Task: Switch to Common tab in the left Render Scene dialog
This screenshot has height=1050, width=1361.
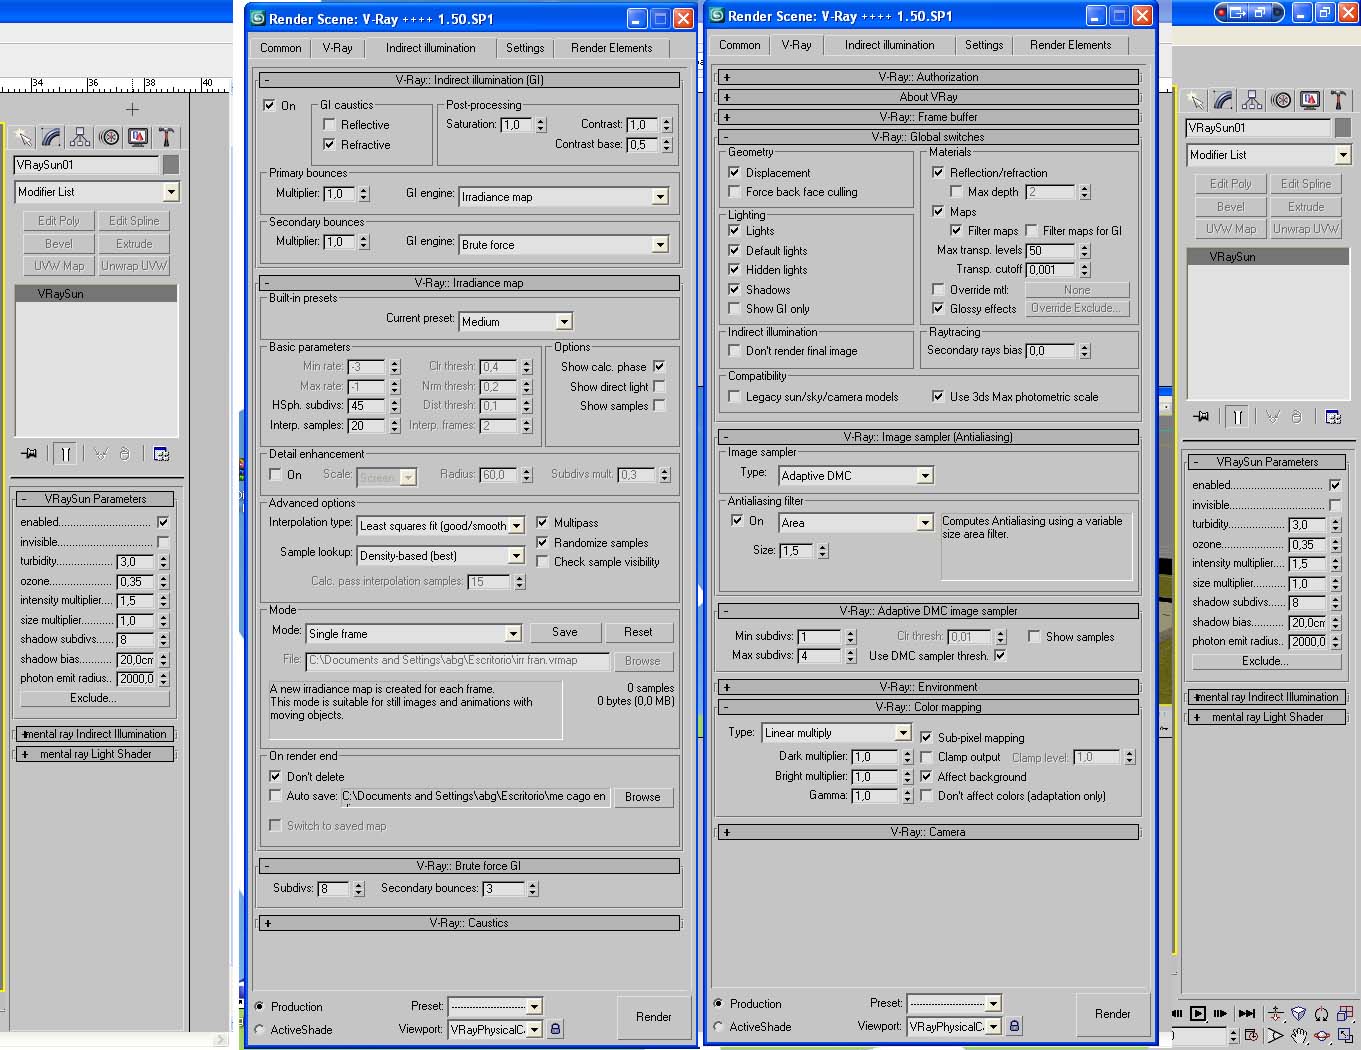Action: pyautogui.click(x=281, y=48)
